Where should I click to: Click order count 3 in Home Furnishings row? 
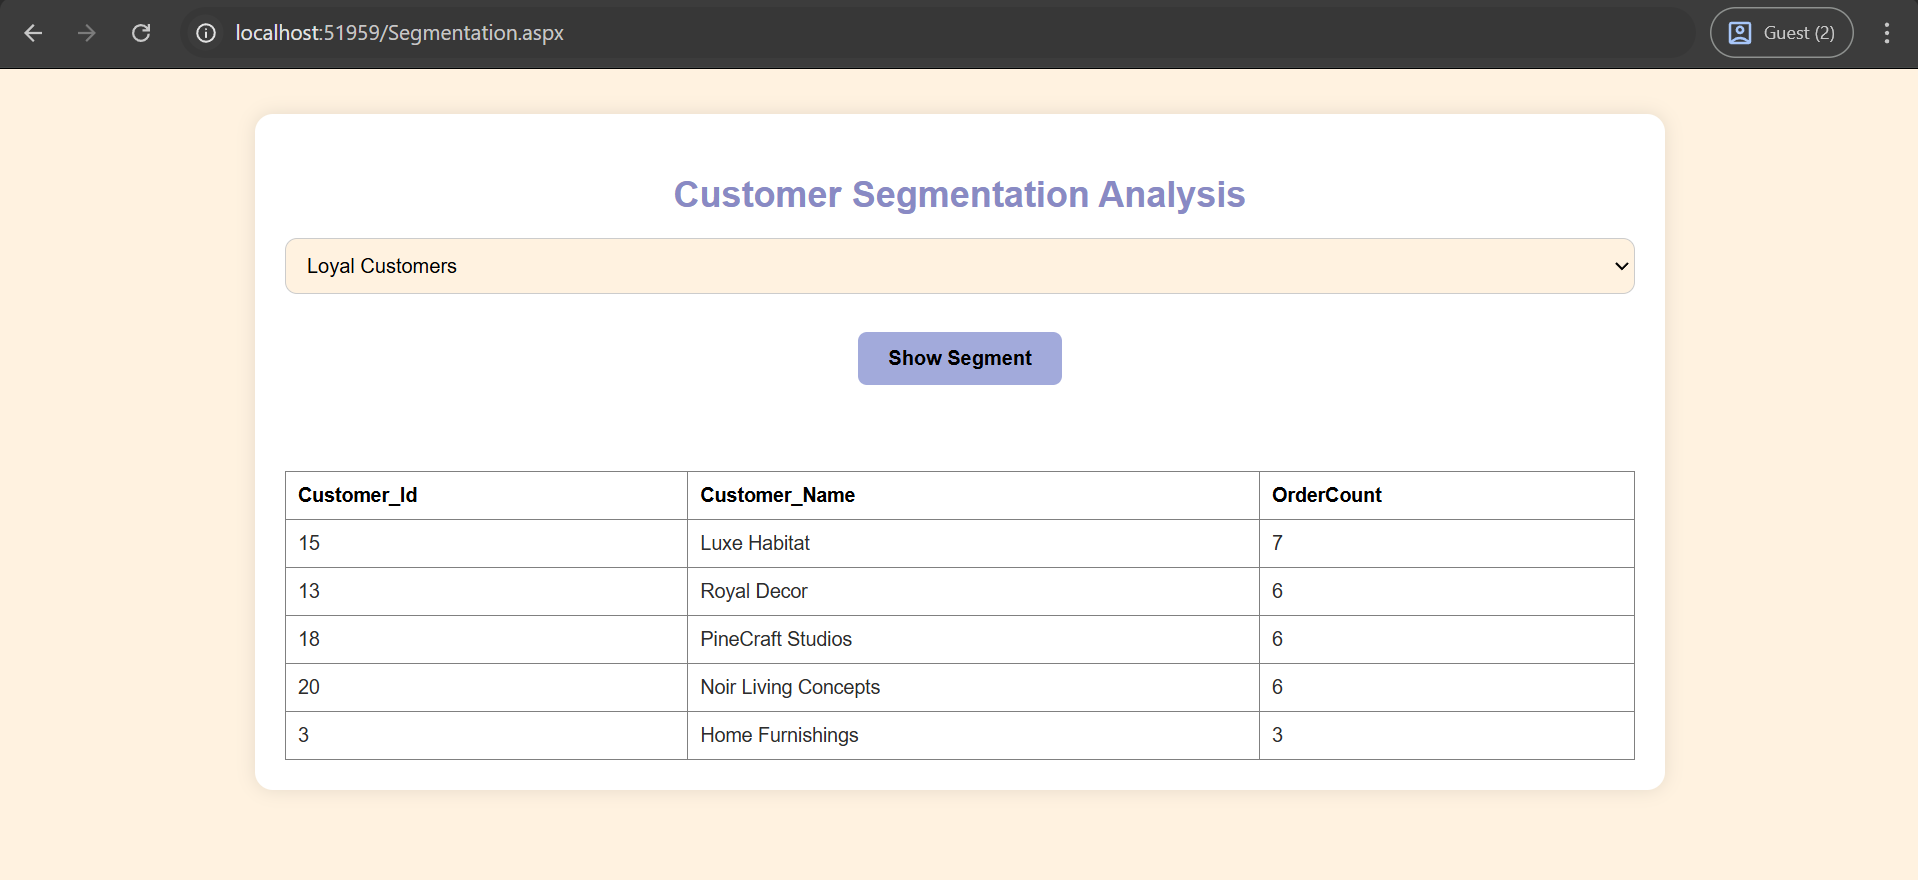point(1446,735)
